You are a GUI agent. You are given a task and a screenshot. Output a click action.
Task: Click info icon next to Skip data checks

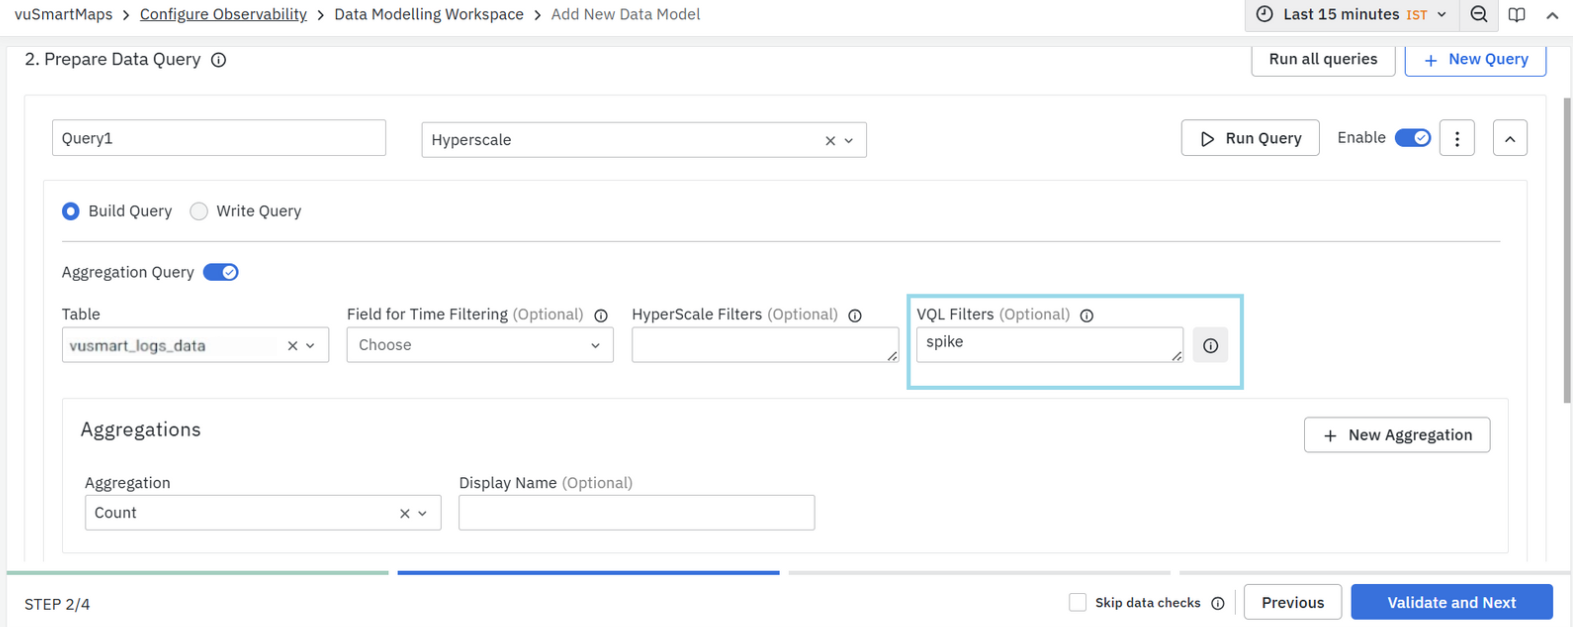point(1217,604)
